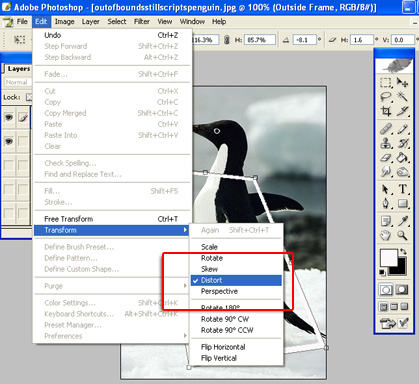Click the swap foreground/background colors arrow
This screenshot has height=384, width=419.
(x=403, y=252)
